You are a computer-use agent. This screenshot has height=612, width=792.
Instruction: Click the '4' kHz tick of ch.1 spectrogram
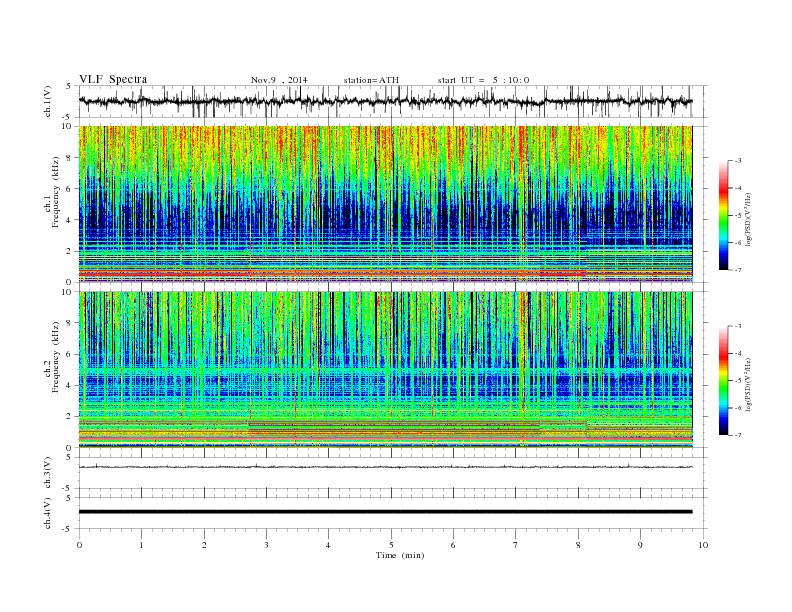point(70,220)
